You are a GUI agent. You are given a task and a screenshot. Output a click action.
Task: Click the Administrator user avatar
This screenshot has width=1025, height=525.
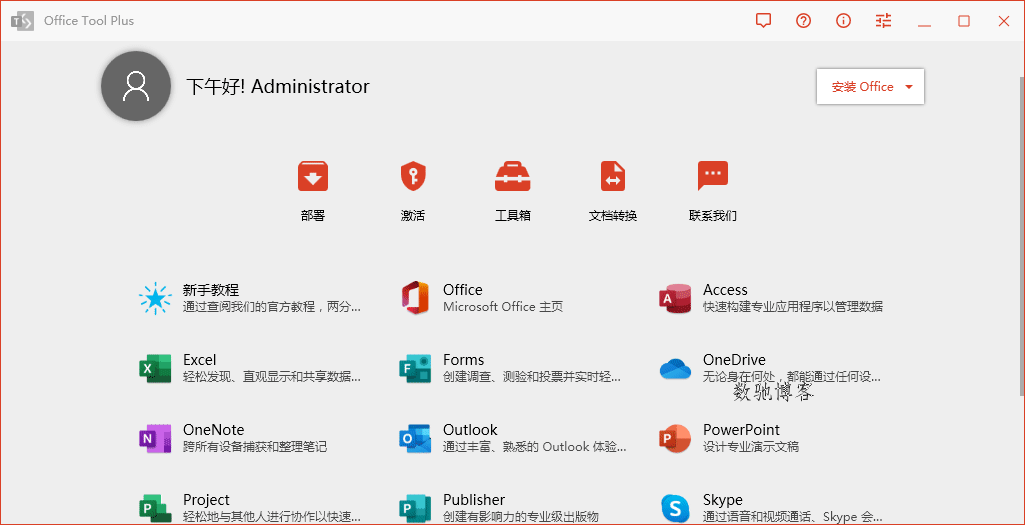point(136,86)
